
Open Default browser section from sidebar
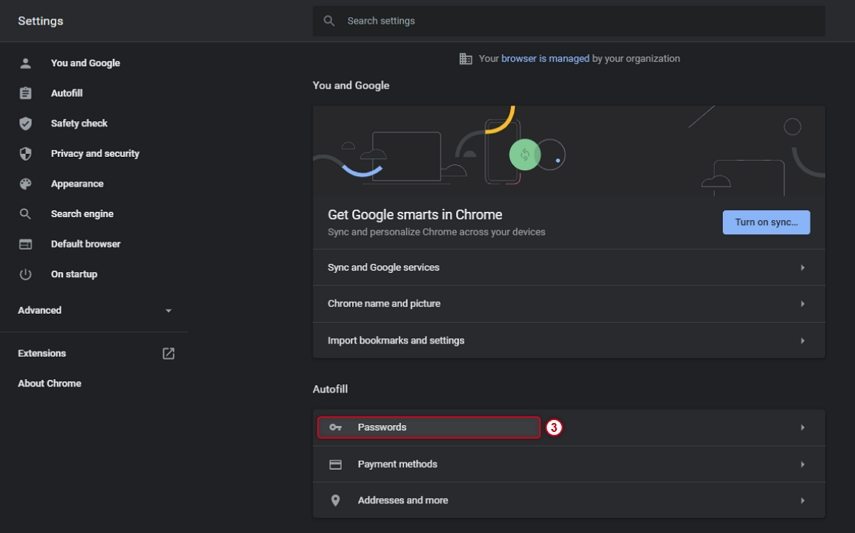[86, 244]
